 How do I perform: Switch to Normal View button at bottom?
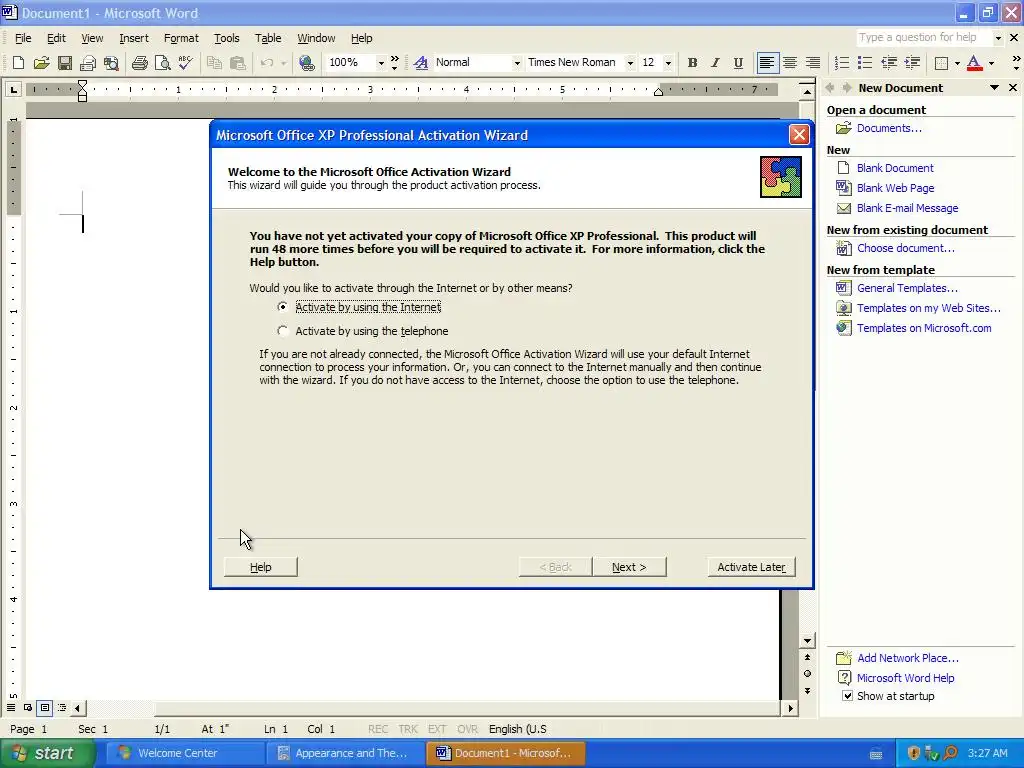11,708
